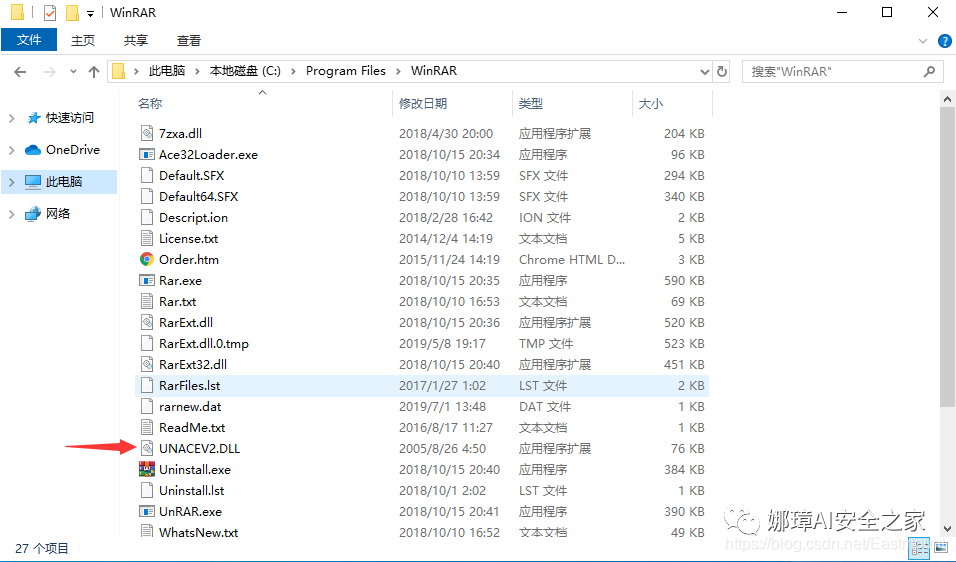Click the RarExt.dll.0.tmp file icon

[146, 344]
